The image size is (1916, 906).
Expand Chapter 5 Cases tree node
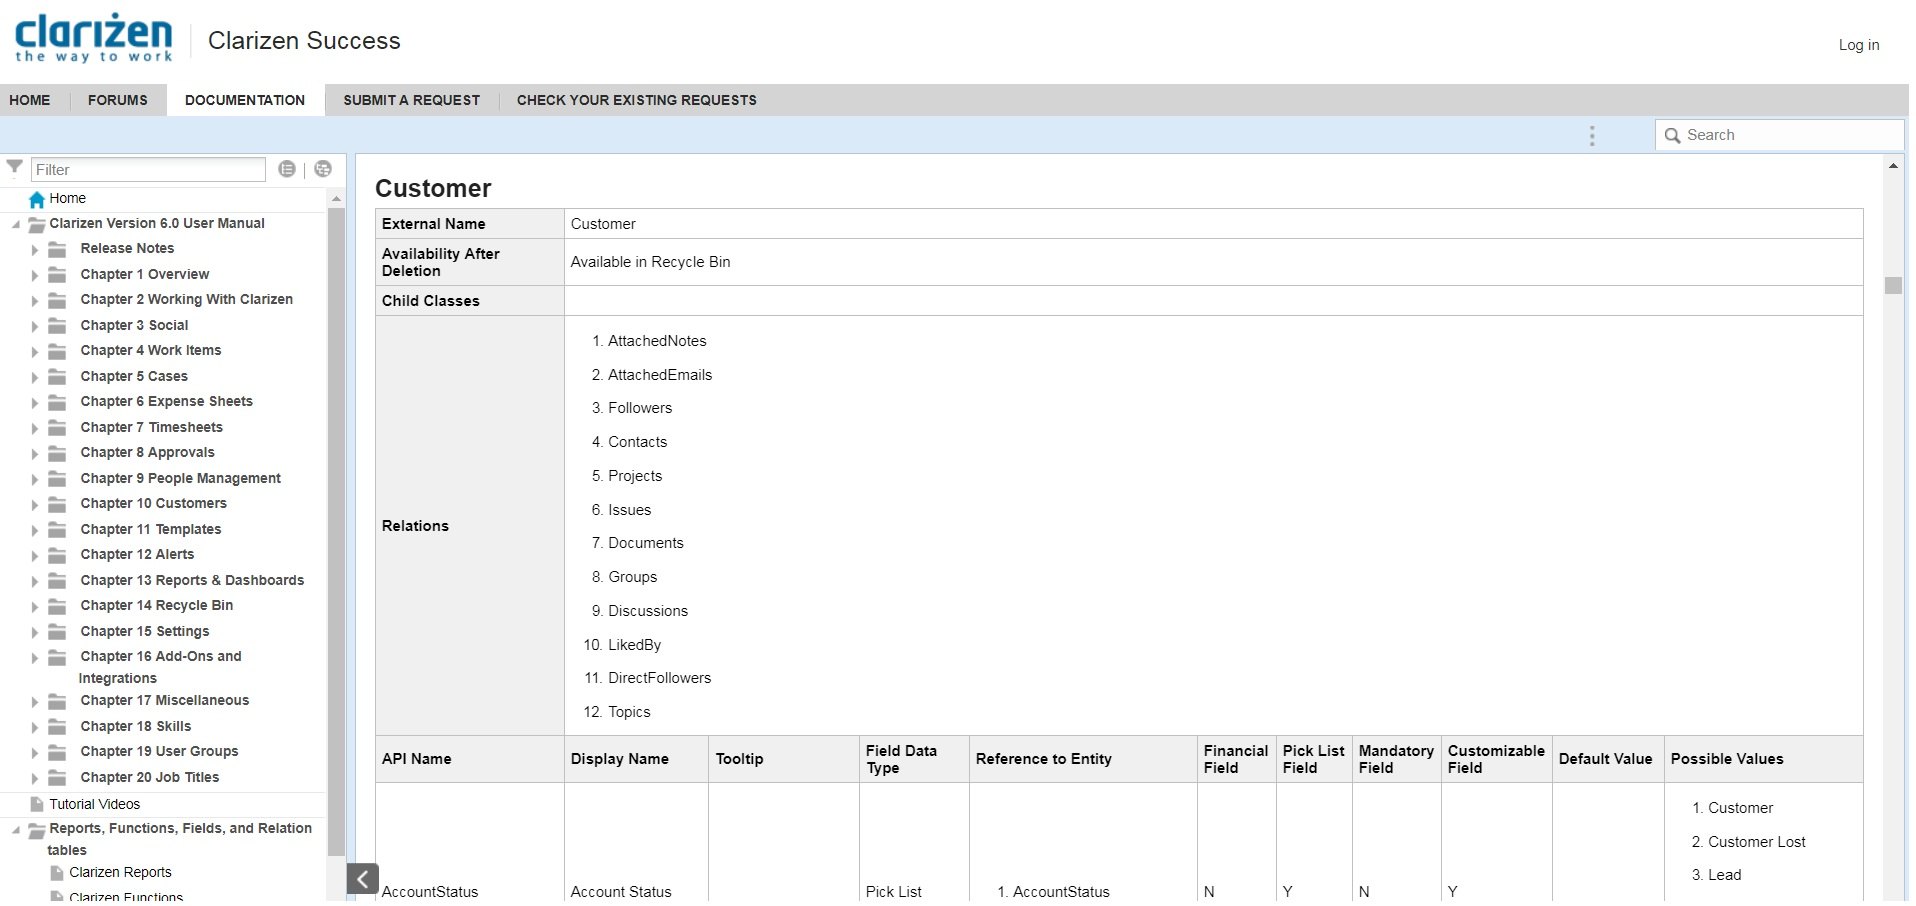click(x=35, y=377)
